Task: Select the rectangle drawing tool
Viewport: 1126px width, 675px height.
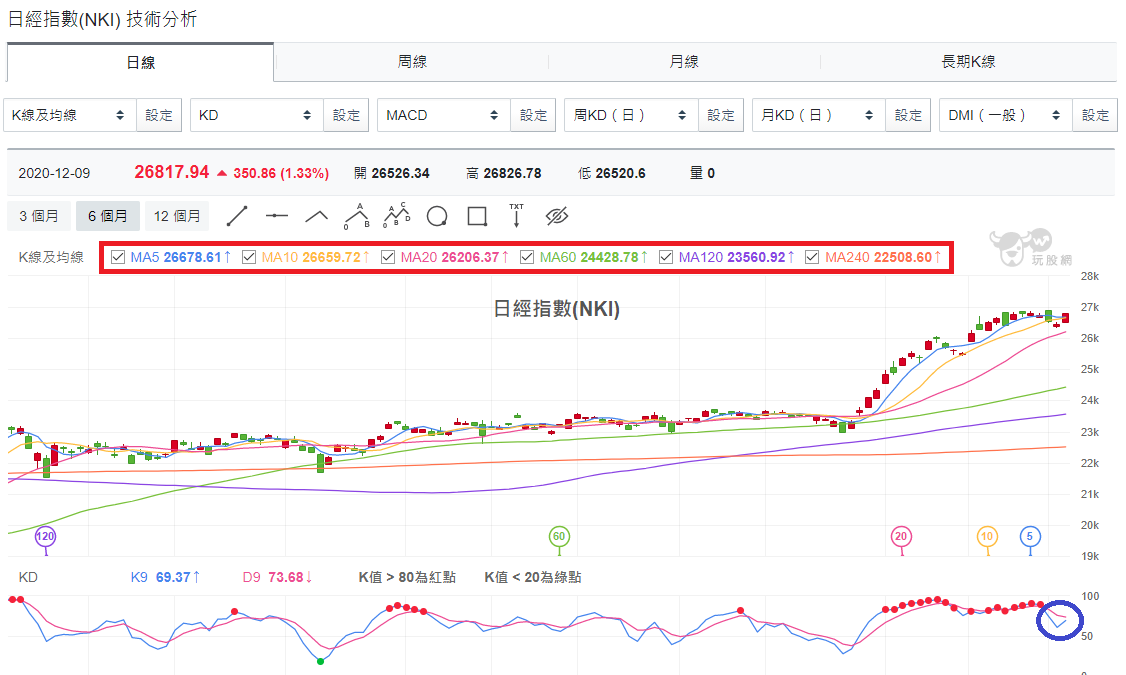Action: (477, 216)
